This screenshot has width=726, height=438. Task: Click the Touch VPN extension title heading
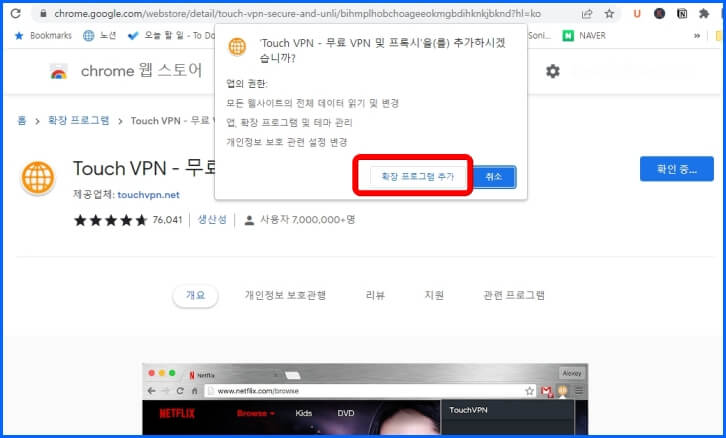coord(144,169)
